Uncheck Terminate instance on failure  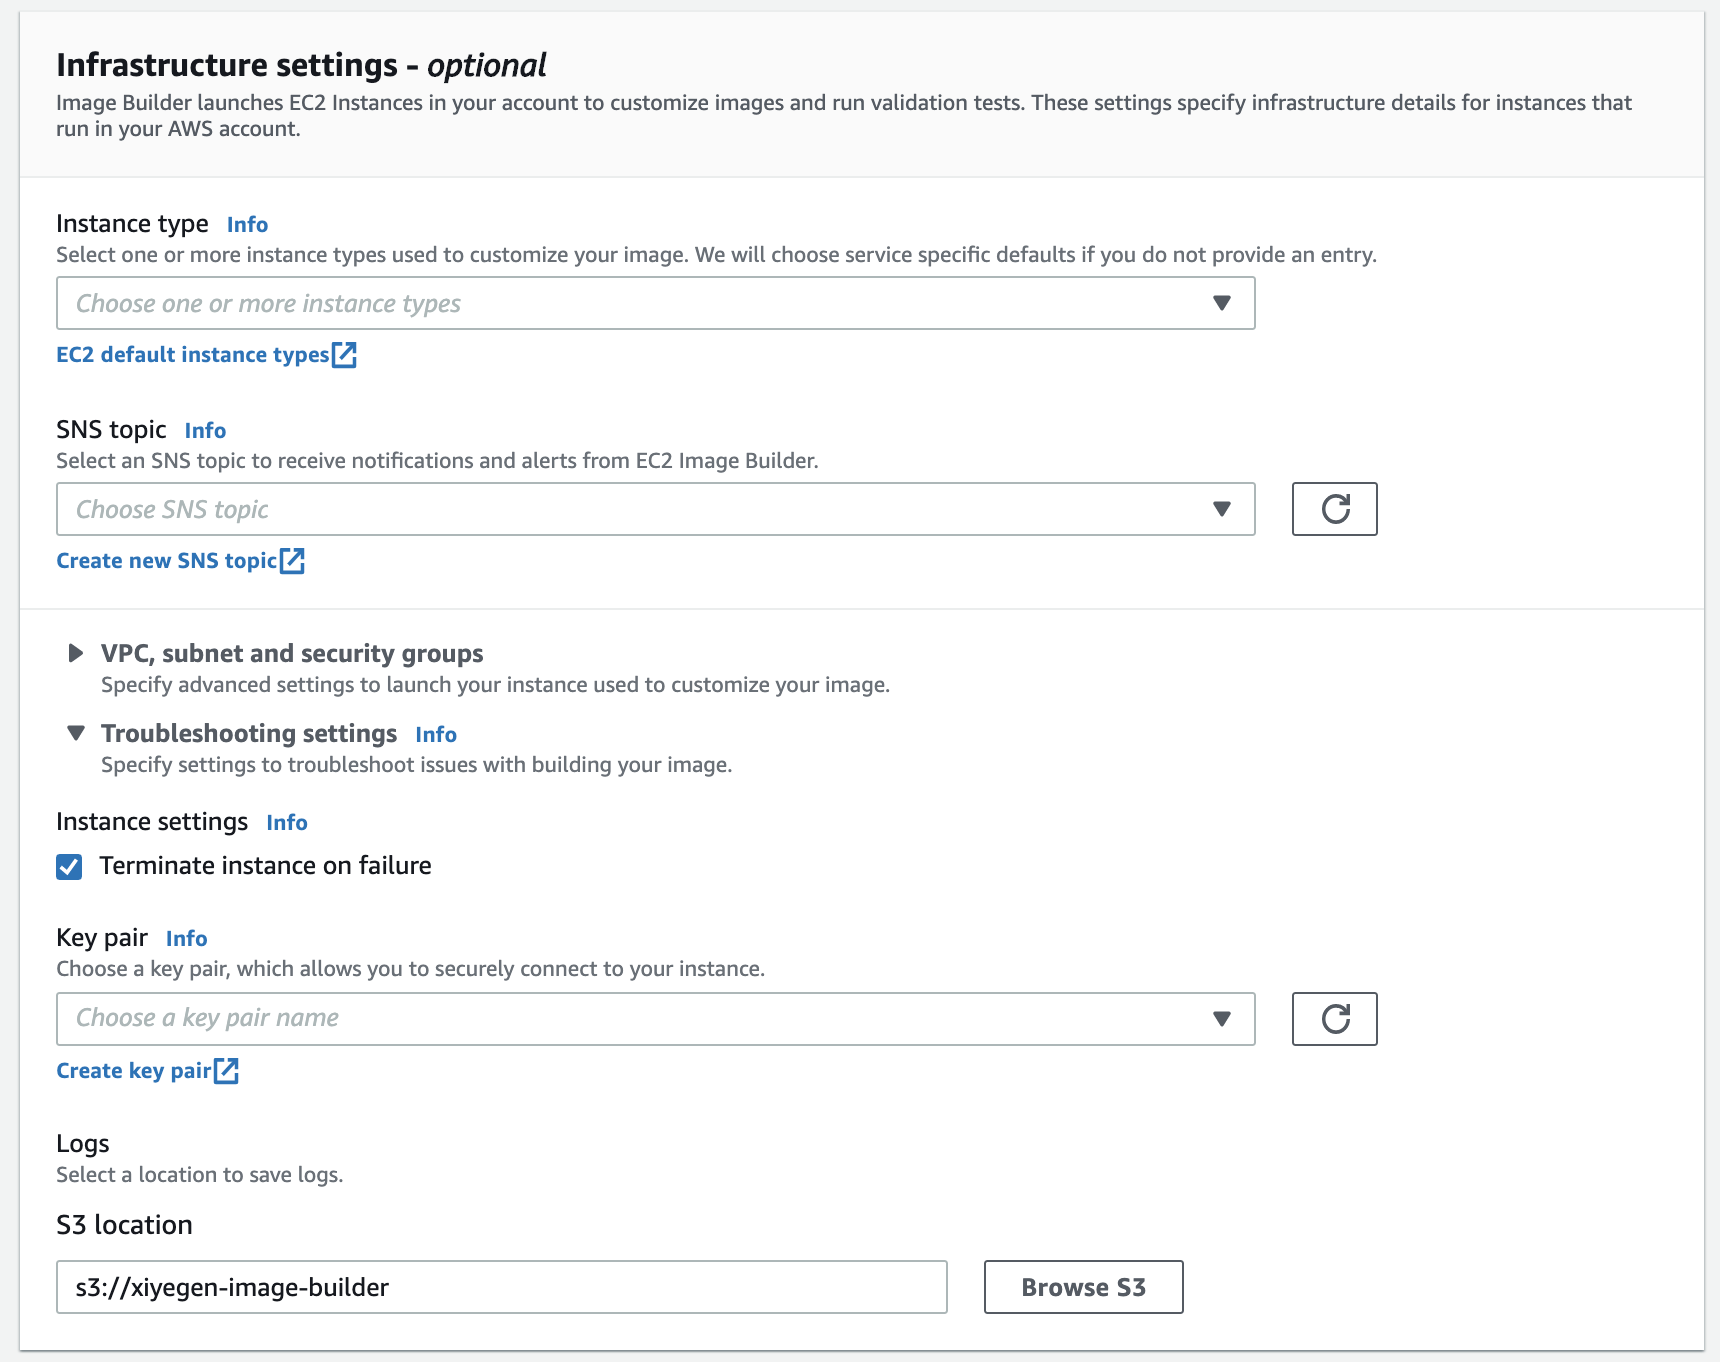pos(69,866)
